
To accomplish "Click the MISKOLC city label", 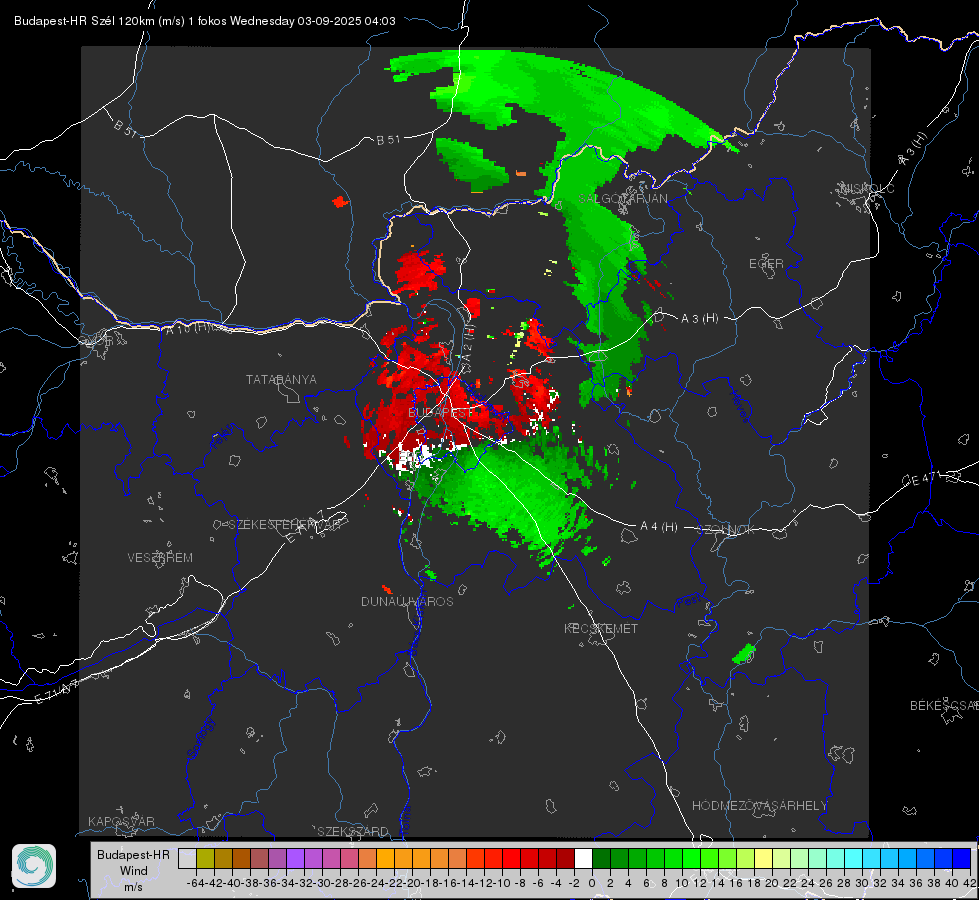I will 867,189.
